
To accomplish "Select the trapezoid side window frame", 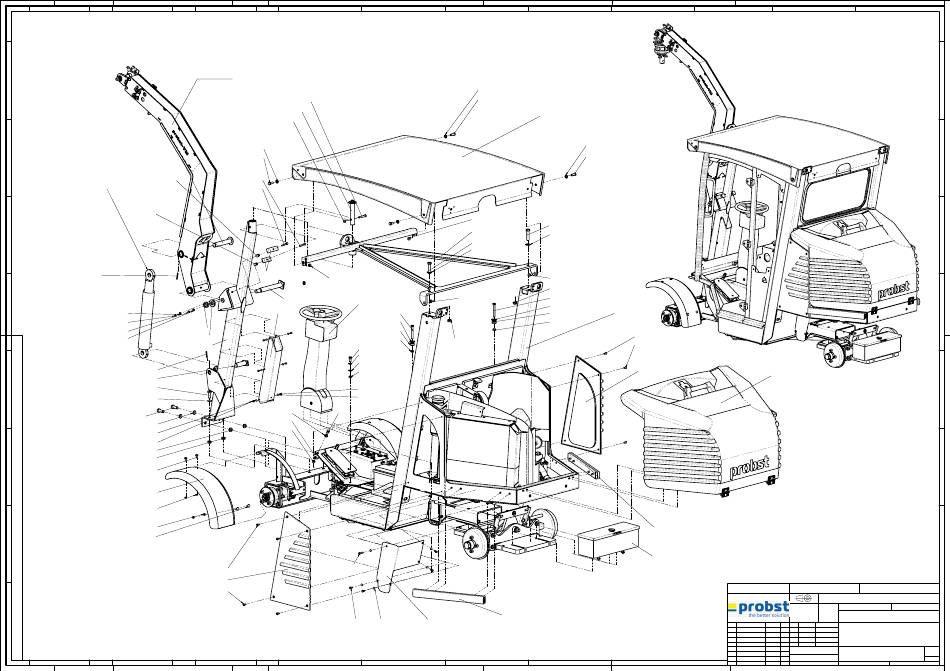I will pos(582,402).
